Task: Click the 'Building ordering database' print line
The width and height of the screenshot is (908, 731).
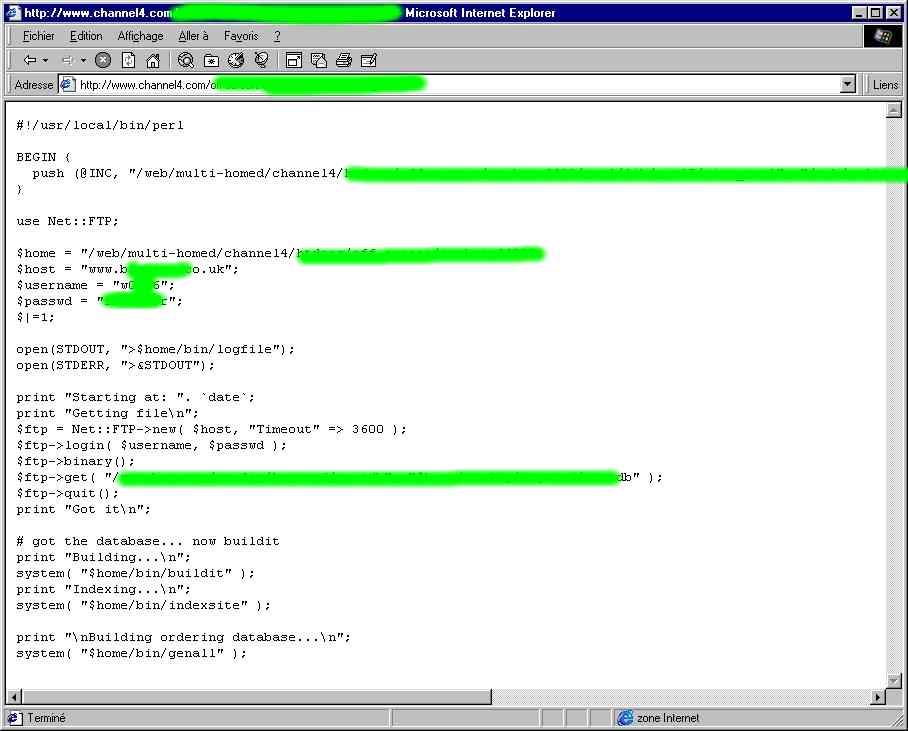Action: [184, 637]
